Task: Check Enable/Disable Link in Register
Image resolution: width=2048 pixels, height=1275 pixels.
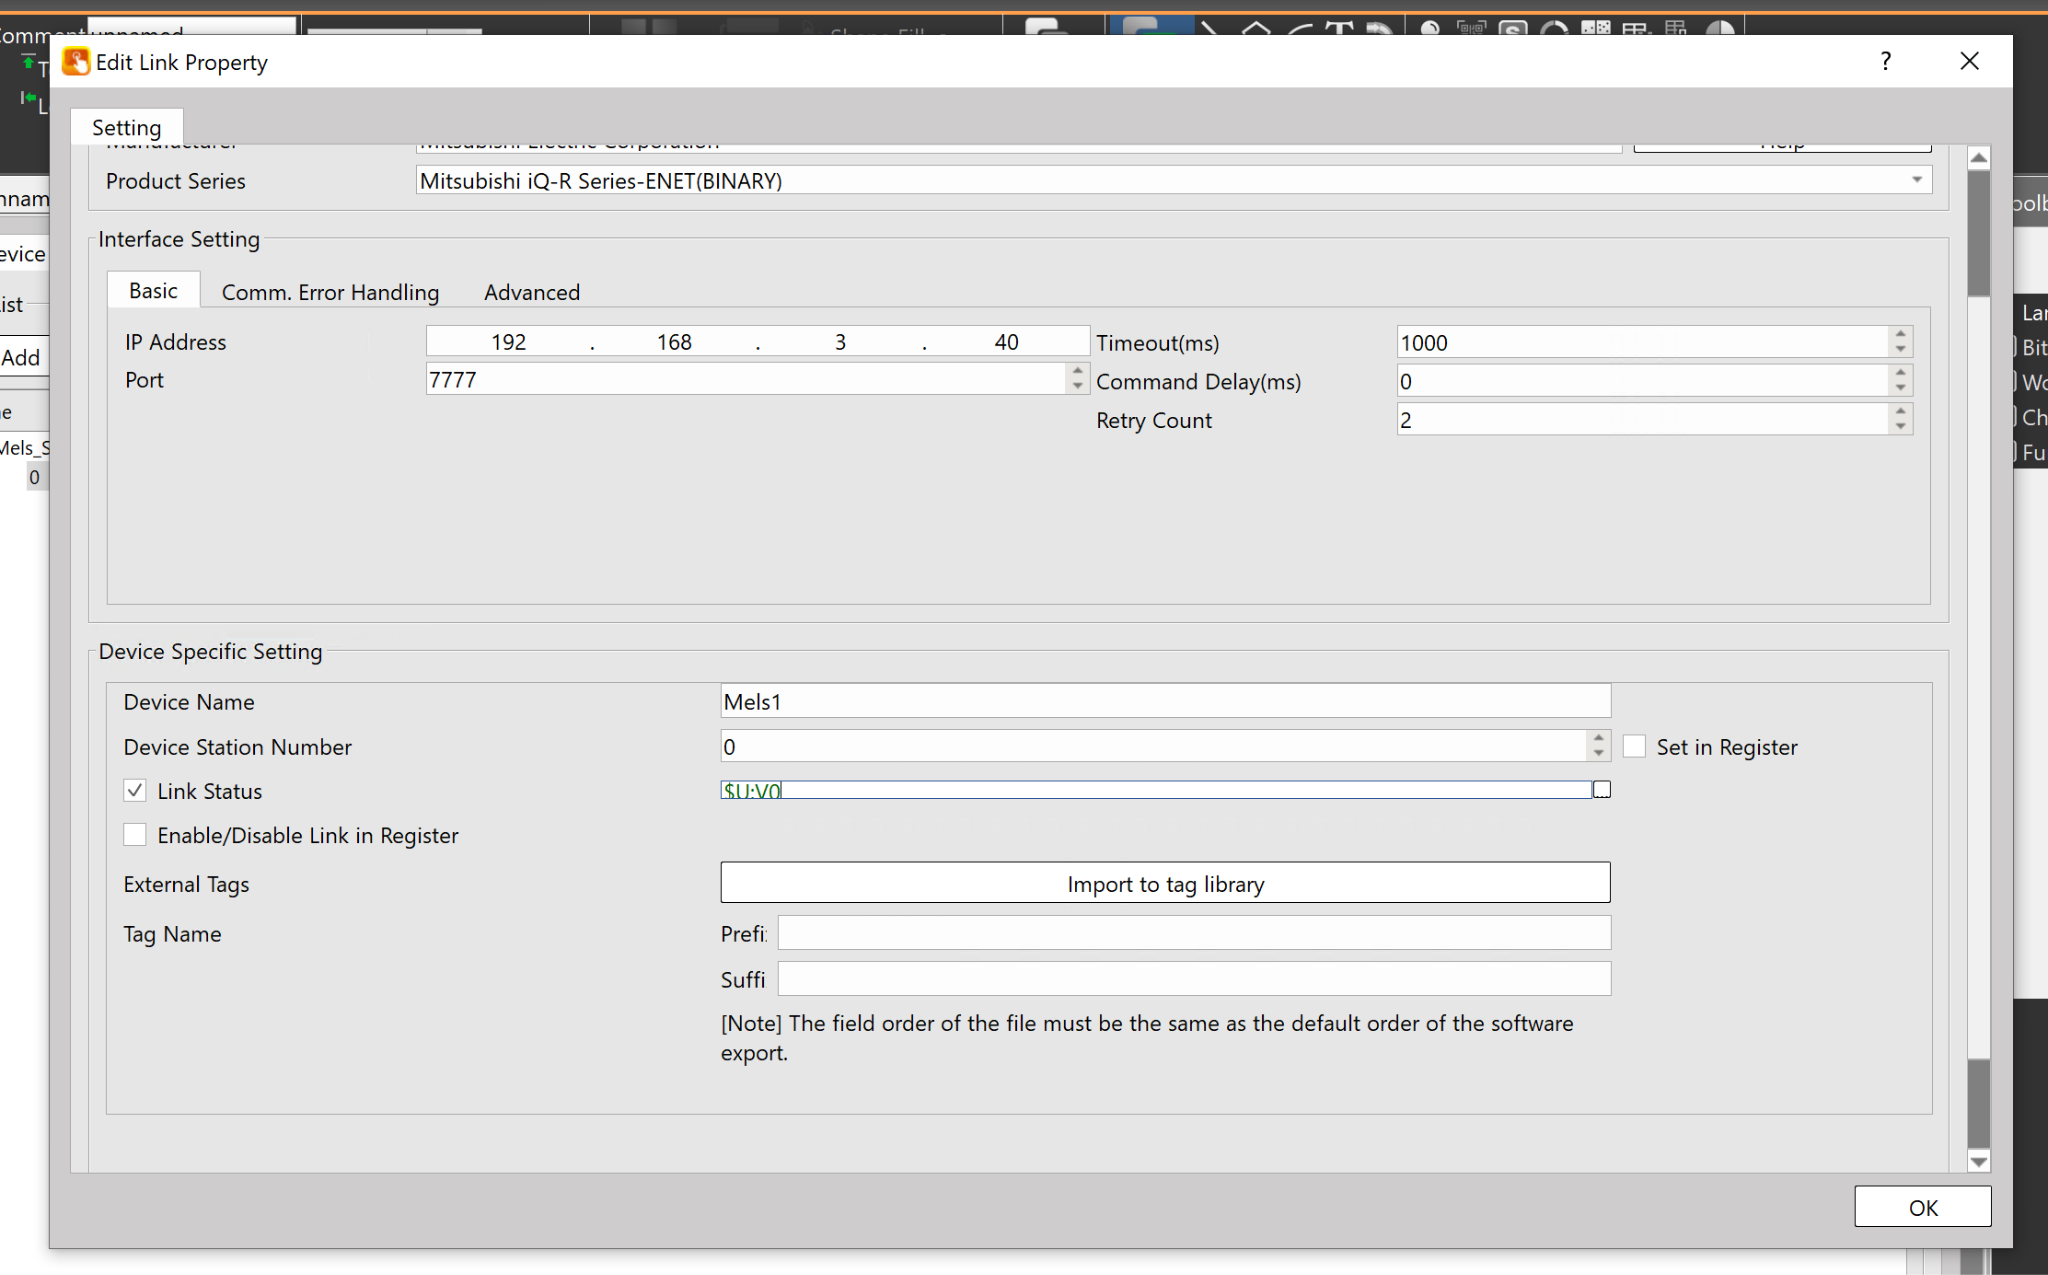Action: pyautogui.click(x=135, y=835)
